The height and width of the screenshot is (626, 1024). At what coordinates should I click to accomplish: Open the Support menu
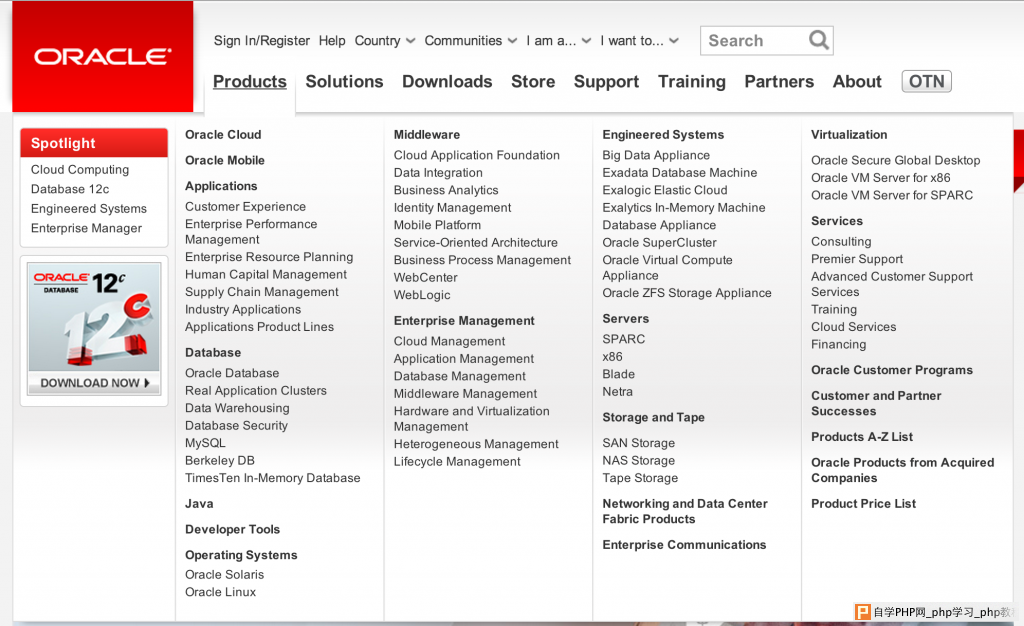[606, 82]
